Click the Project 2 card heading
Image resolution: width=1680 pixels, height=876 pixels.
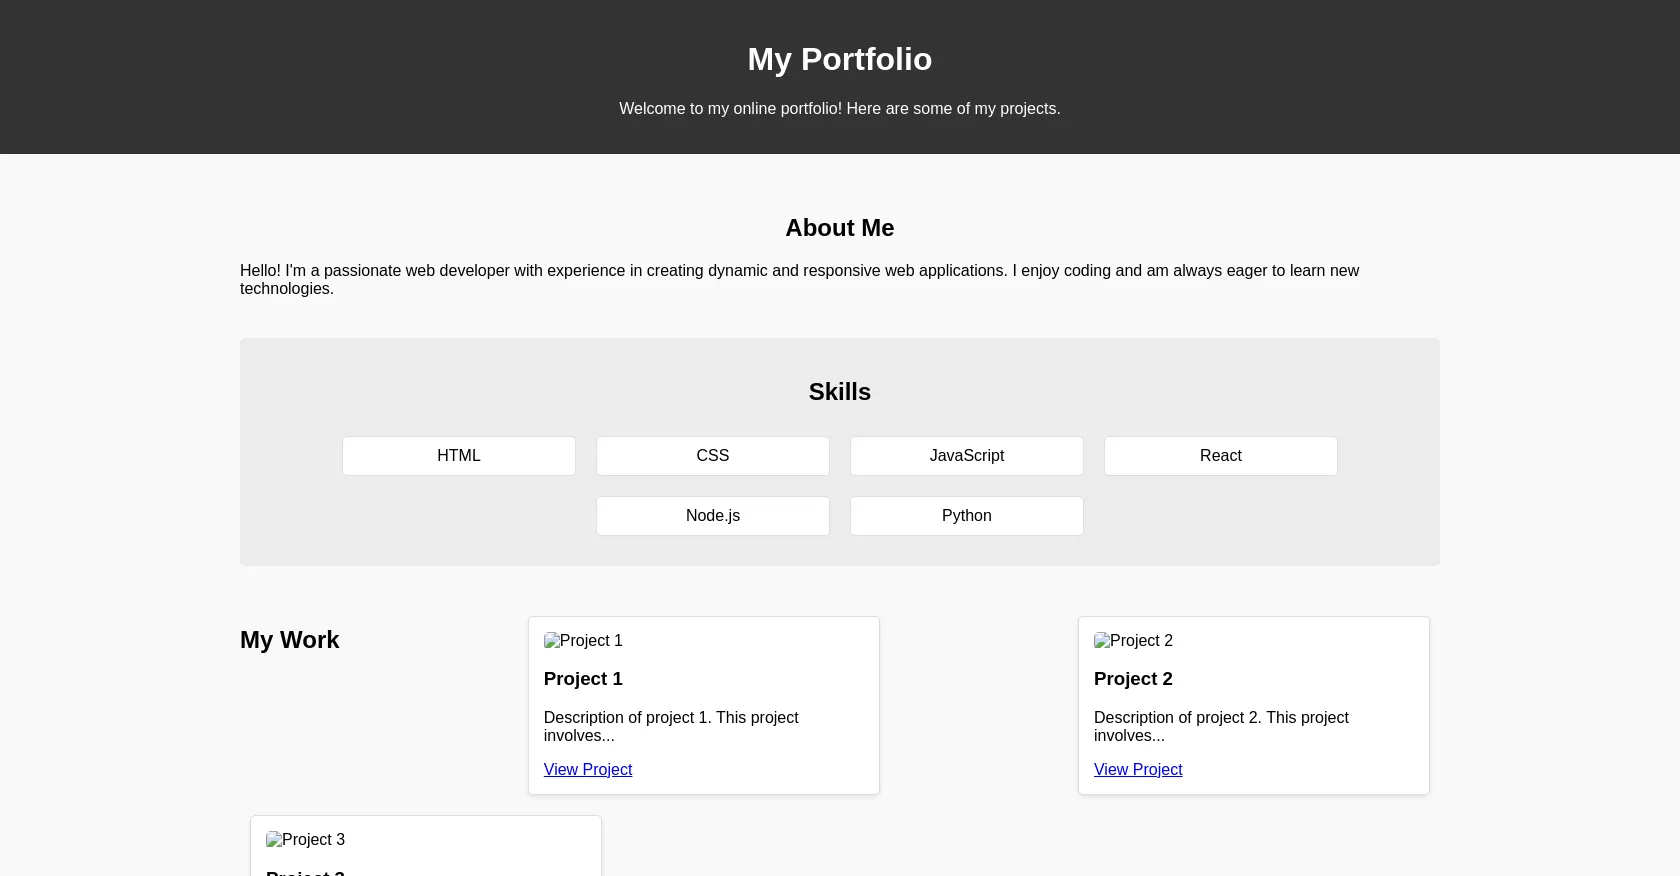tap(1133, 679)
